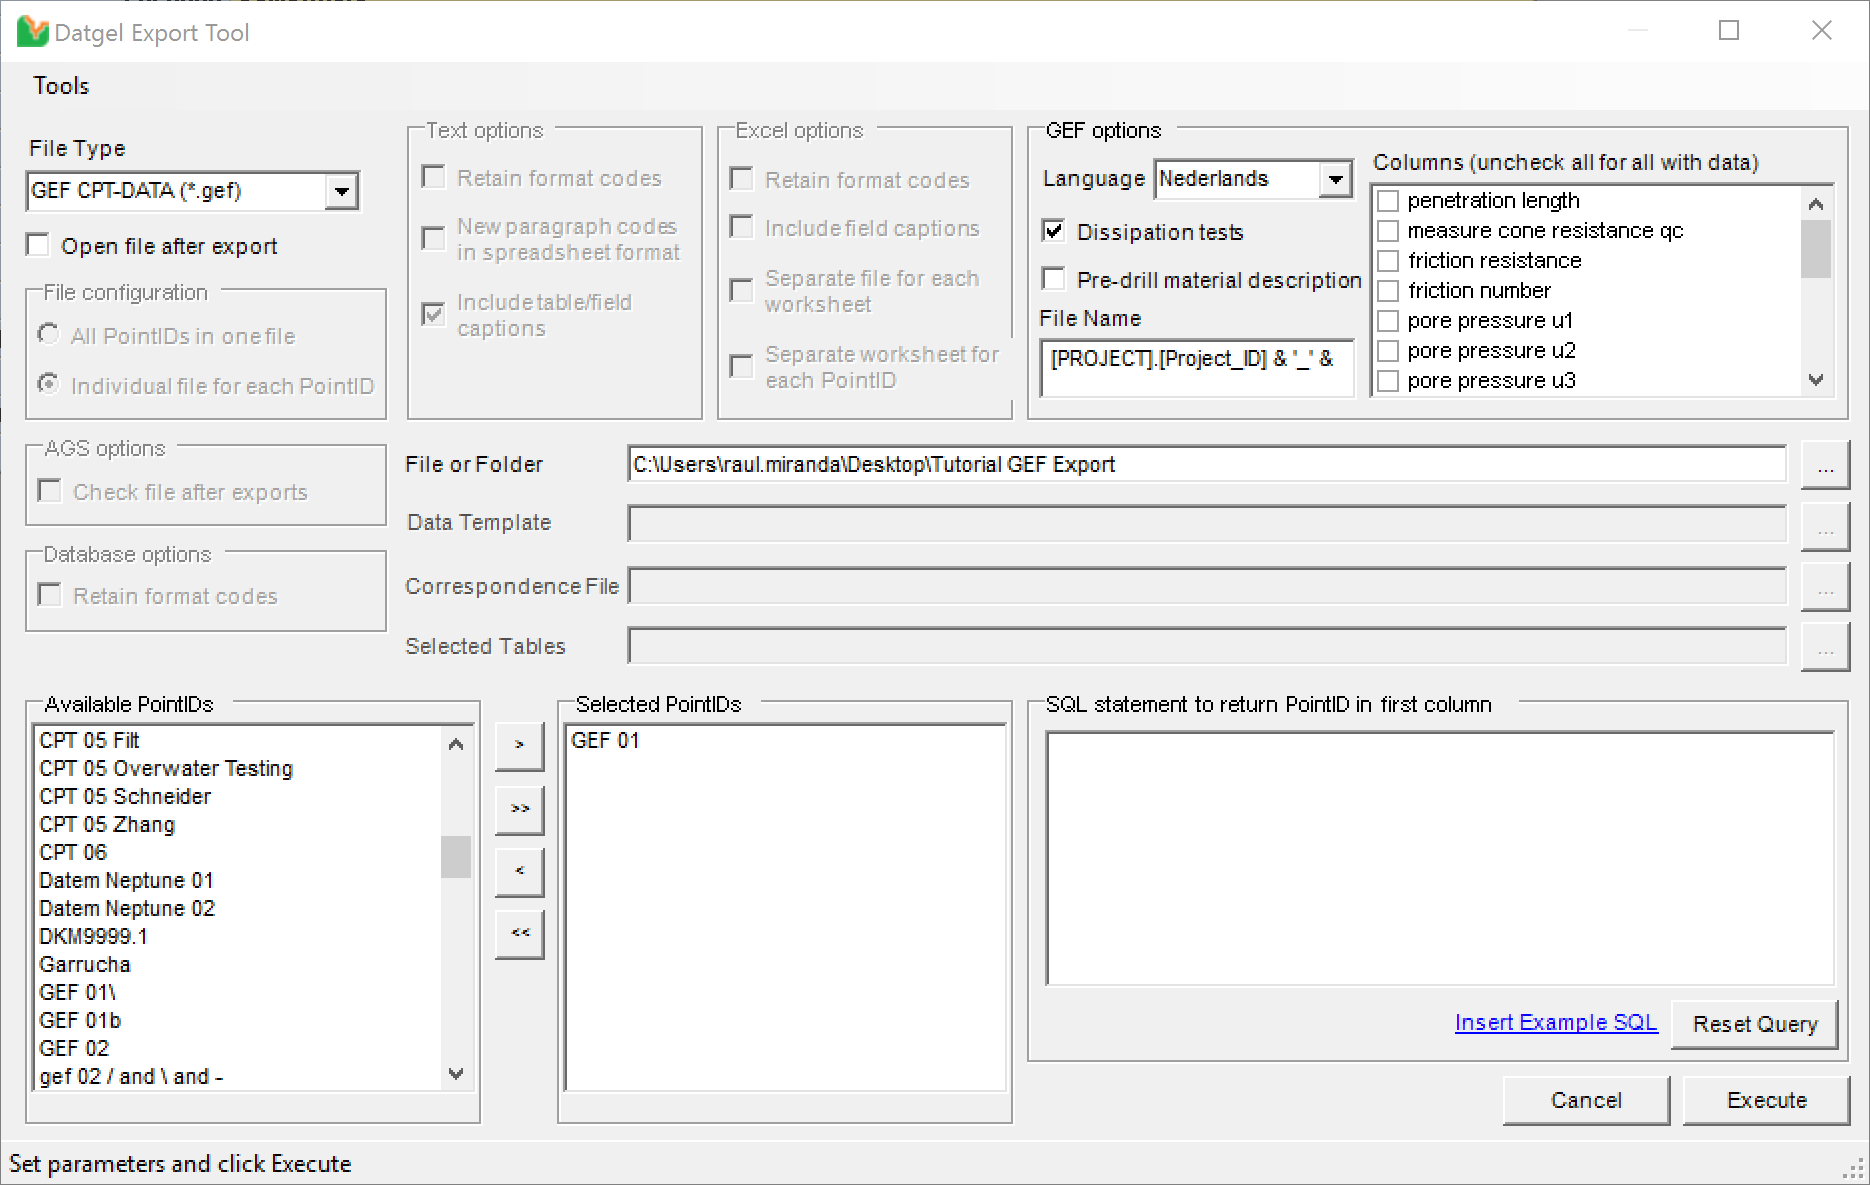
Task: Select CPT 05 Schneider in Available PointIDs
Action: coord(125,797)
